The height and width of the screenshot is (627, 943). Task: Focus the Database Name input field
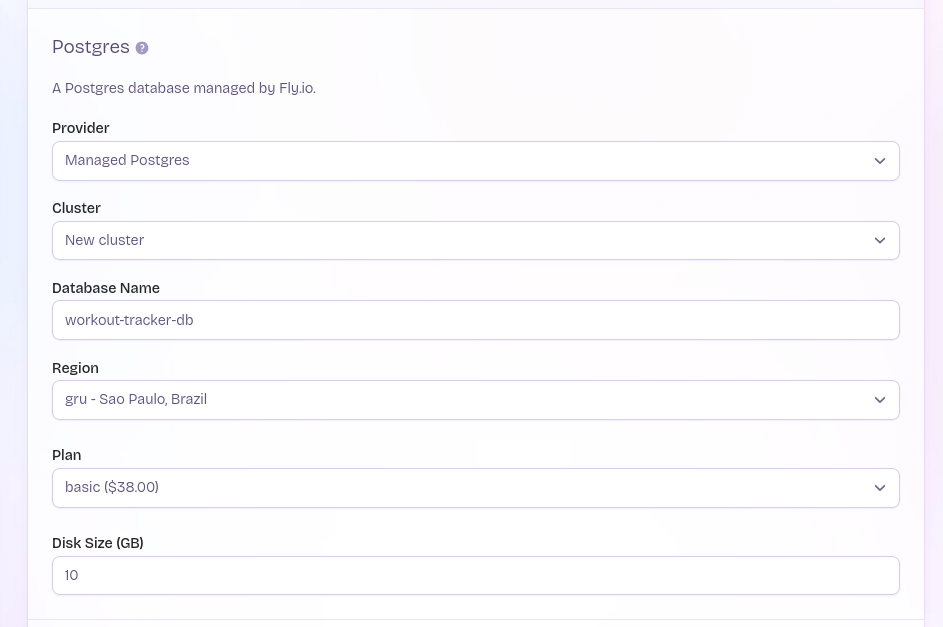coord(476,320)
